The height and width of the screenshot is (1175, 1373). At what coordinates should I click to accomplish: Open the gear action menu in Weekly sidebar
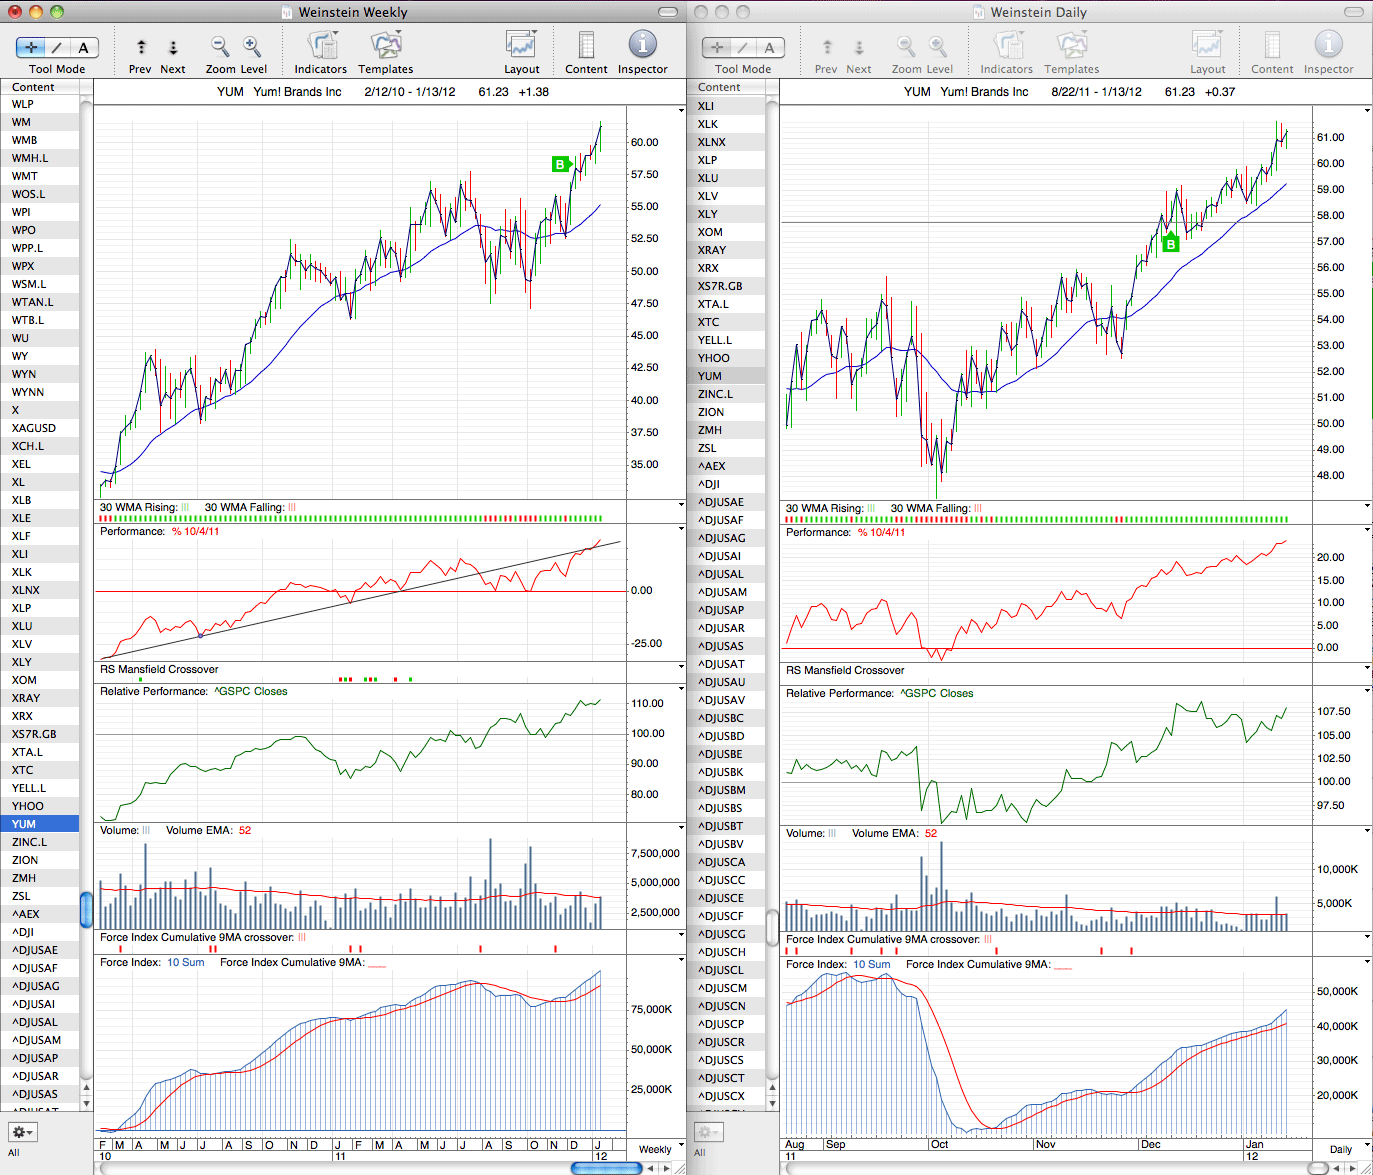point(22,1132)
